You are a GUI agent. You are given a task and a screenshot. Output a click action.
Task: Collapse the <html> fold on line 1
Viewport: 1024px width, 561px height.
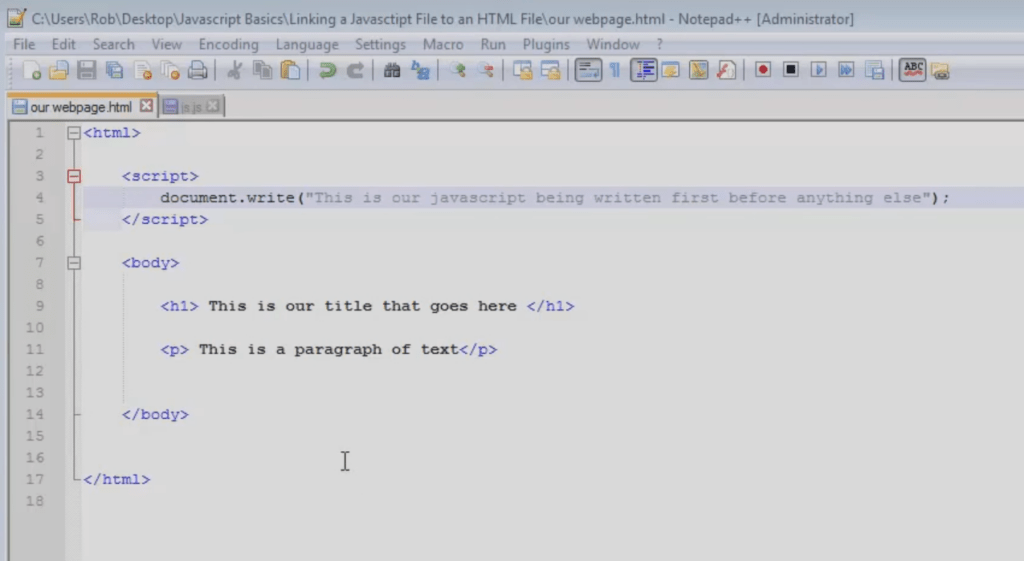click(x=74, y=133)
